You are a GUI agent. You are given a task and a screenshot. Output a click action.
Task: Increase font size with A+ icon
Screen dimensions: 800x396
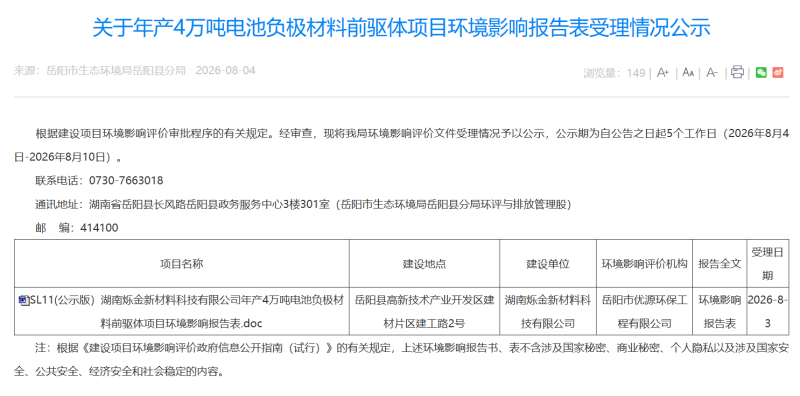pyautogui.click(x=663, y=72)
